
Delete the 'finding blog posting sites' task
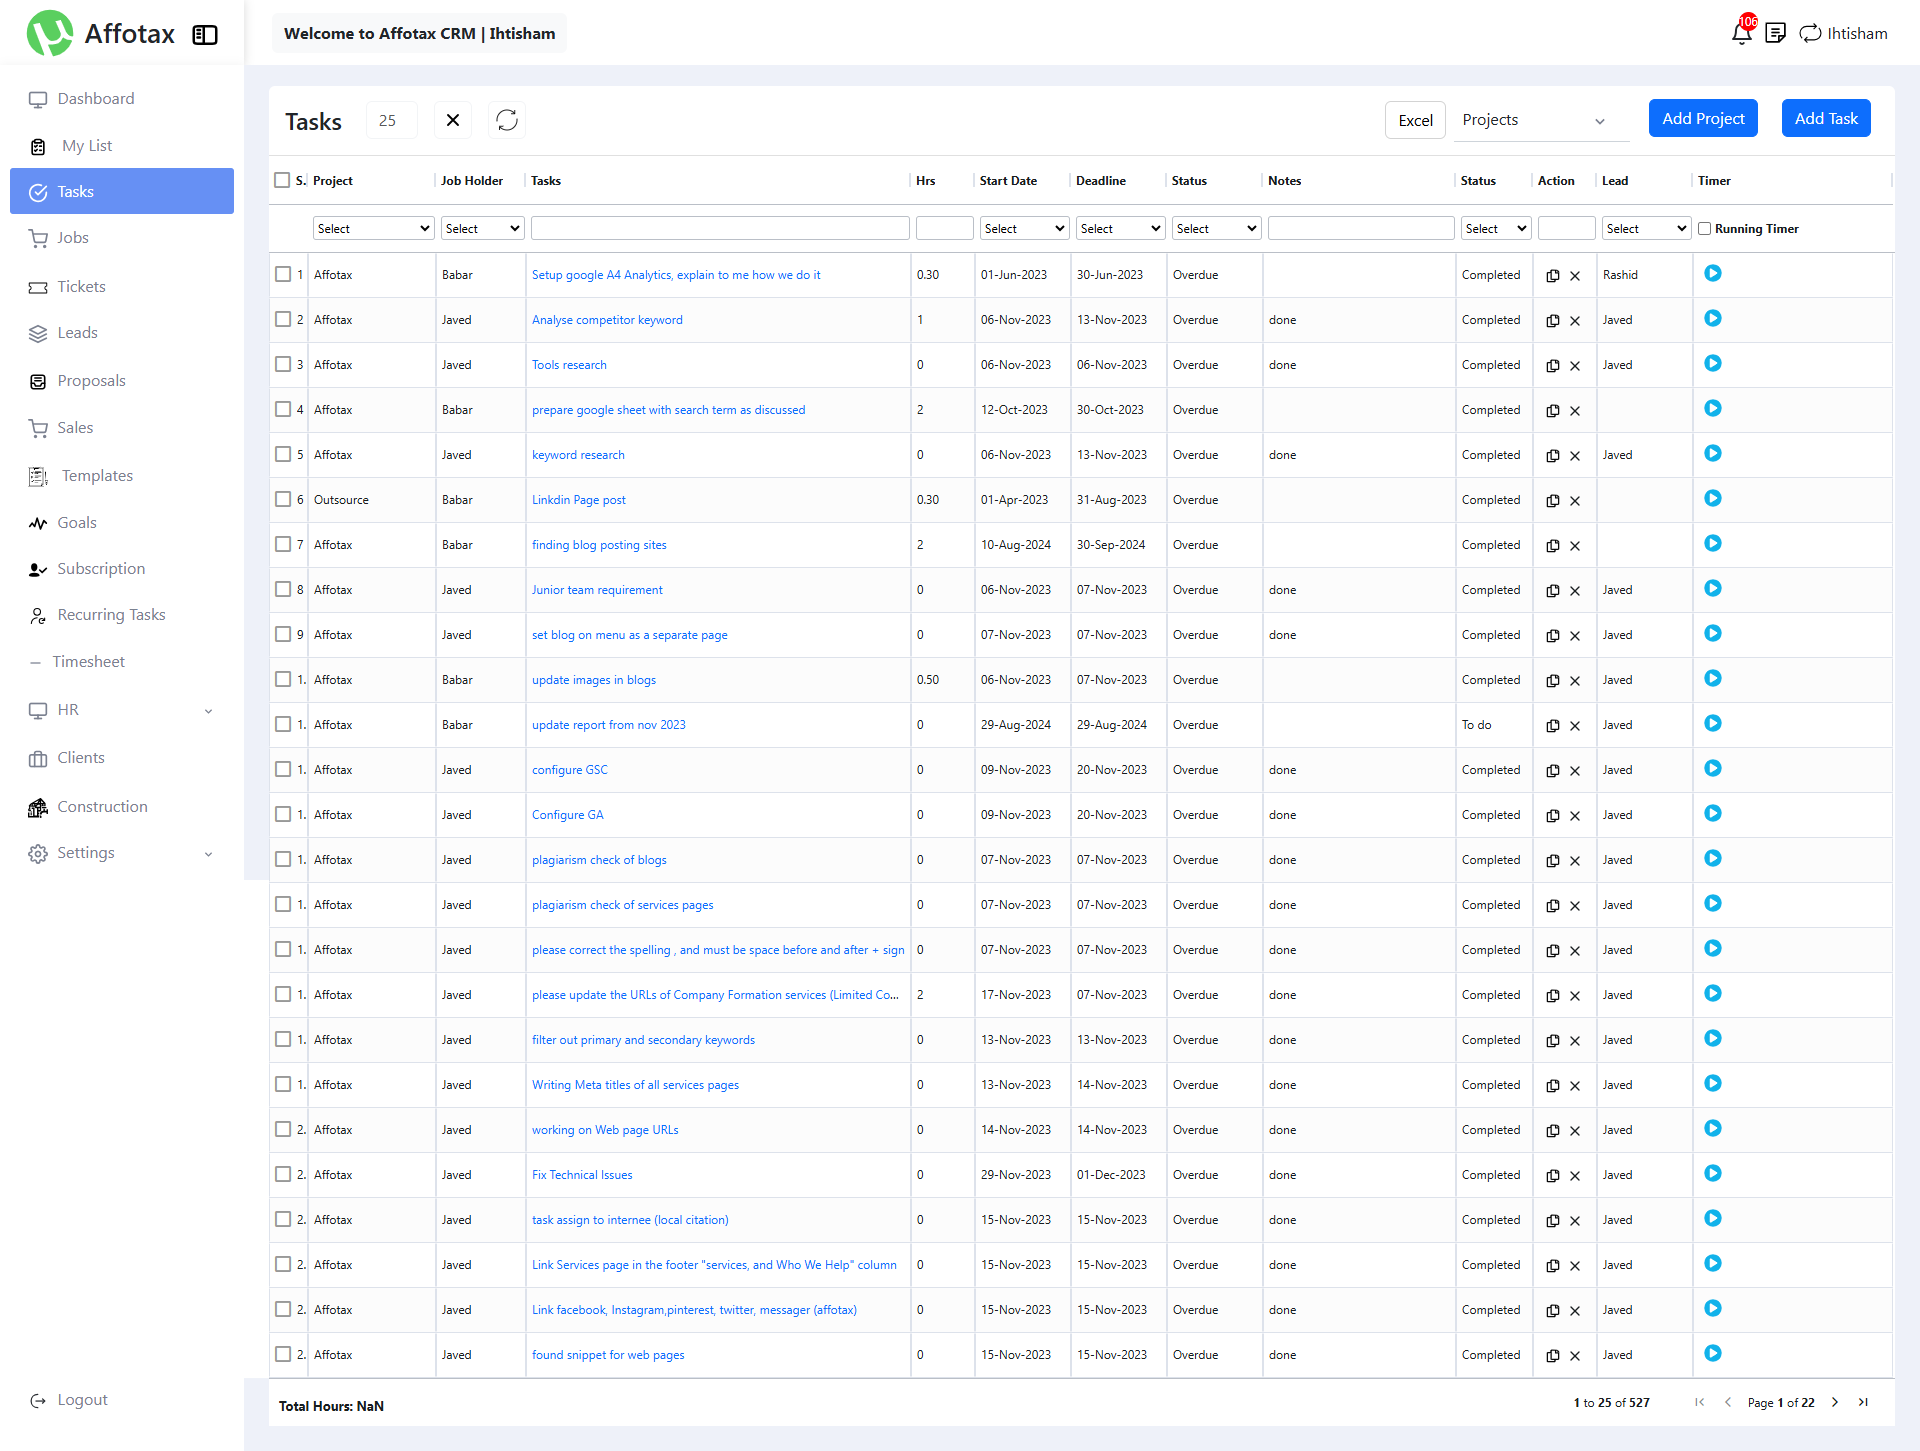(1575, 546)
